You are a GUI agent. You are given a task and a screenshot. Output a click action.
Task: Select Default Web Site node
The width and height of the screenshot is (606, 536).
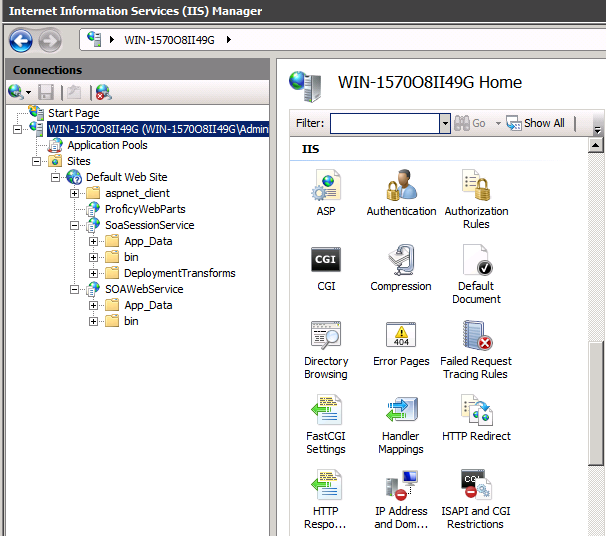[x=126, y=177]
